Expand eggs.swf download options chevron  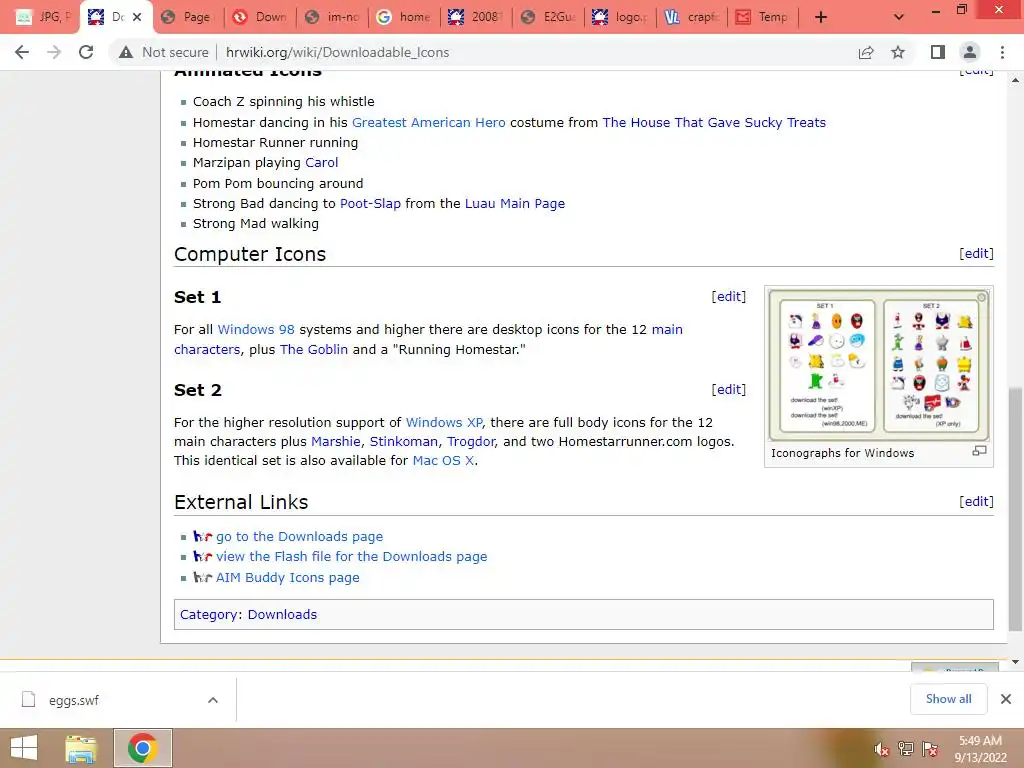point(213,700)
